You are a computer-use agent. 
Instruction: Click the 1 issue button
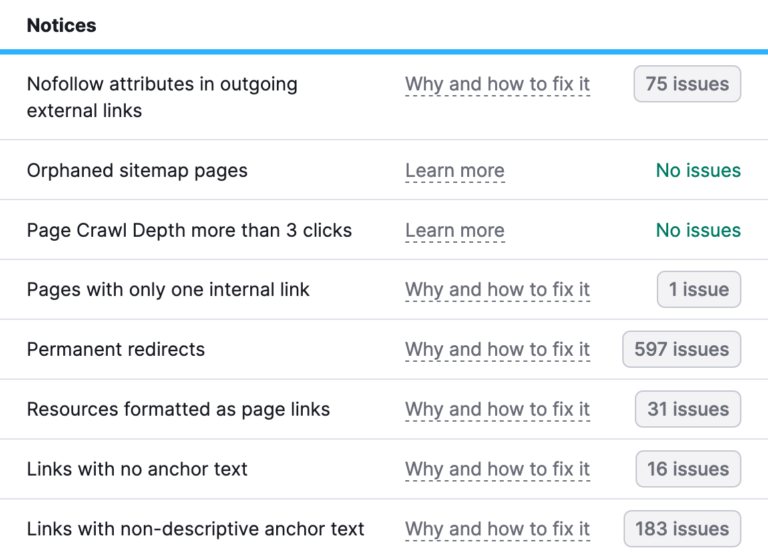[698, 289]
